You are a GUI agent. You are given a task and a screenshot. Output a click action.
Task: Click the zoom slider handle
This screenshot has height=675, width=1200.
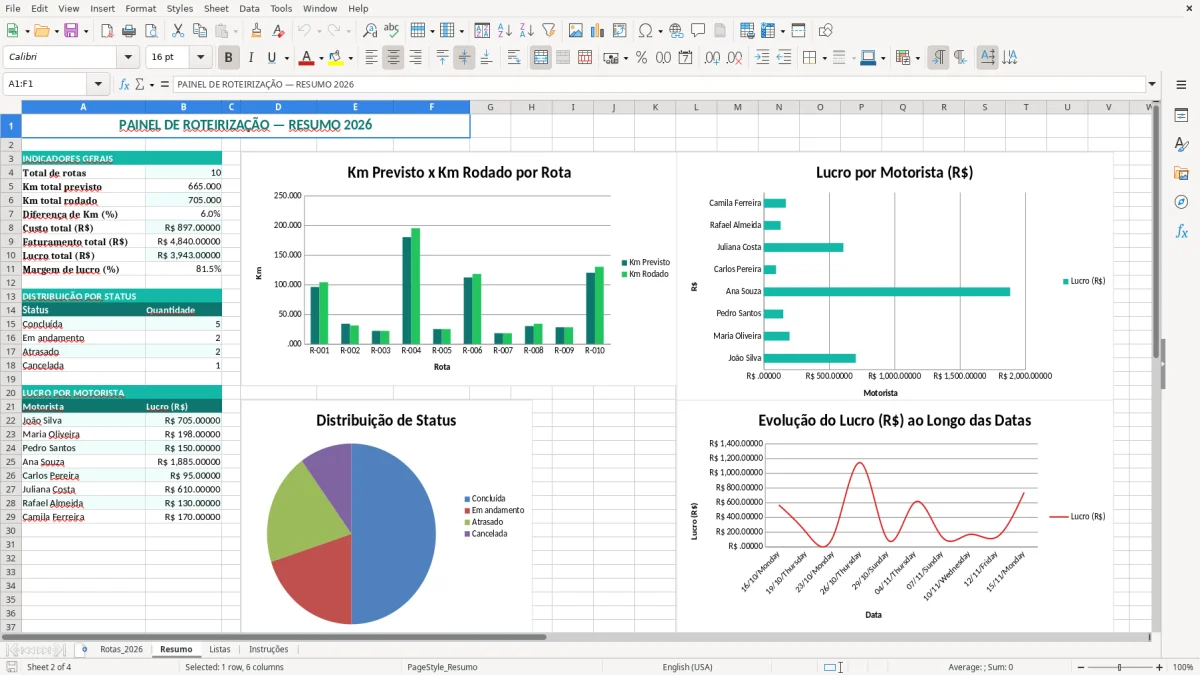pyautogui.click(x=1120, y=667)
